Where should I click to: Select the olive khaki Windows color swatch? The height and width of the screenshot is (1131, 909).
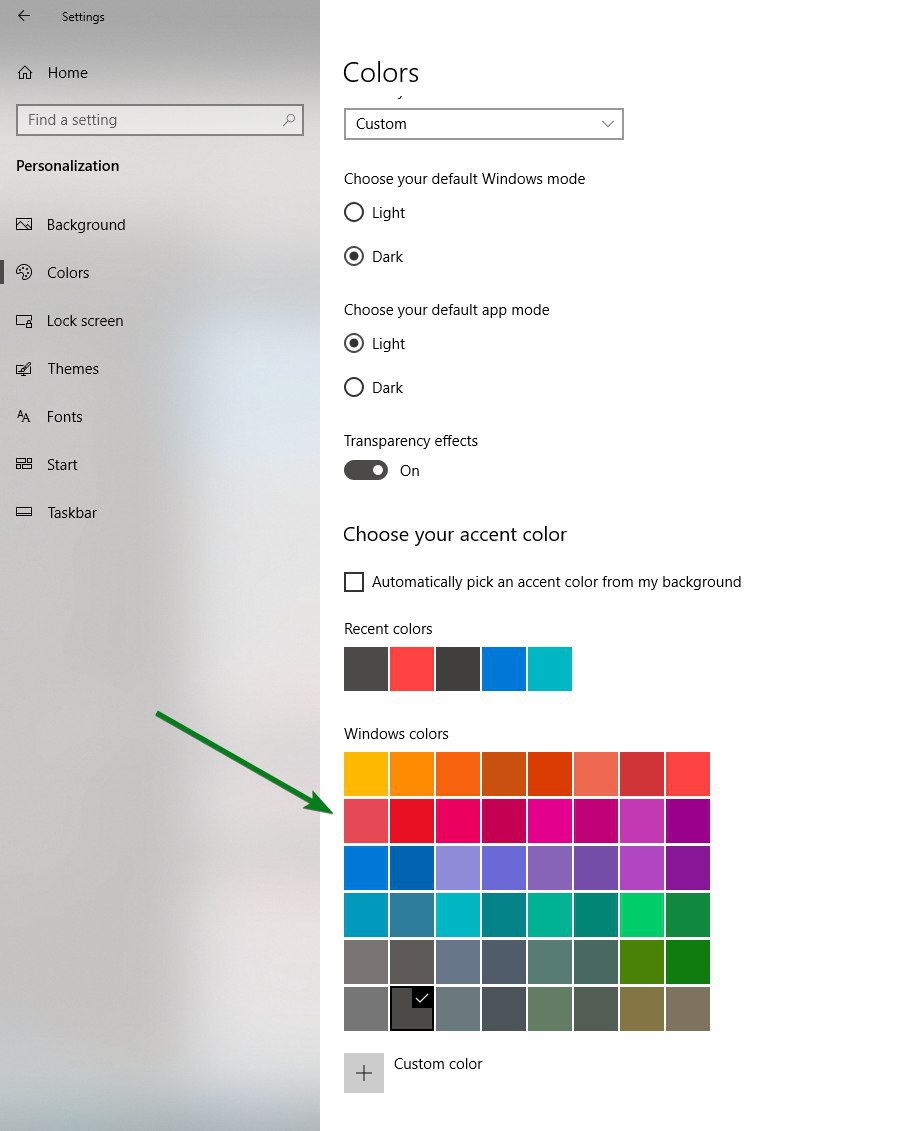(641, 1008)
